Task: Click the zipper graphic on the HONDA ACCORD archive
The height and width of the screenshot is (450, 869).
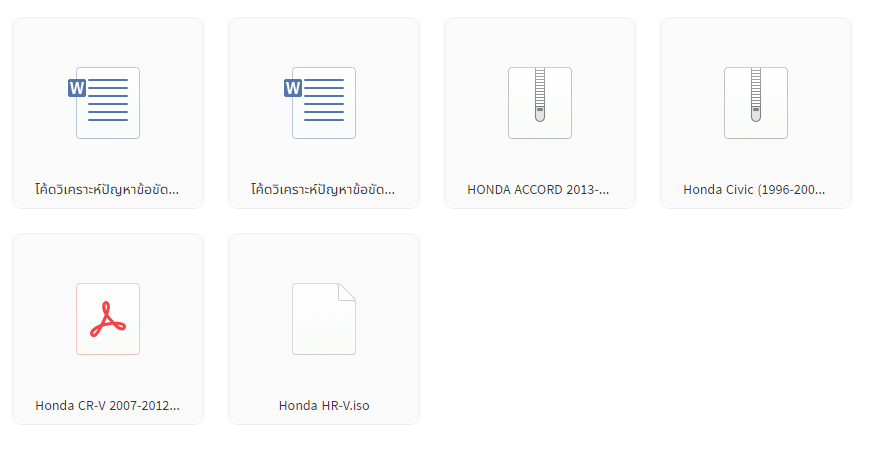Action: pyautogui.click(x=540, y=95)
